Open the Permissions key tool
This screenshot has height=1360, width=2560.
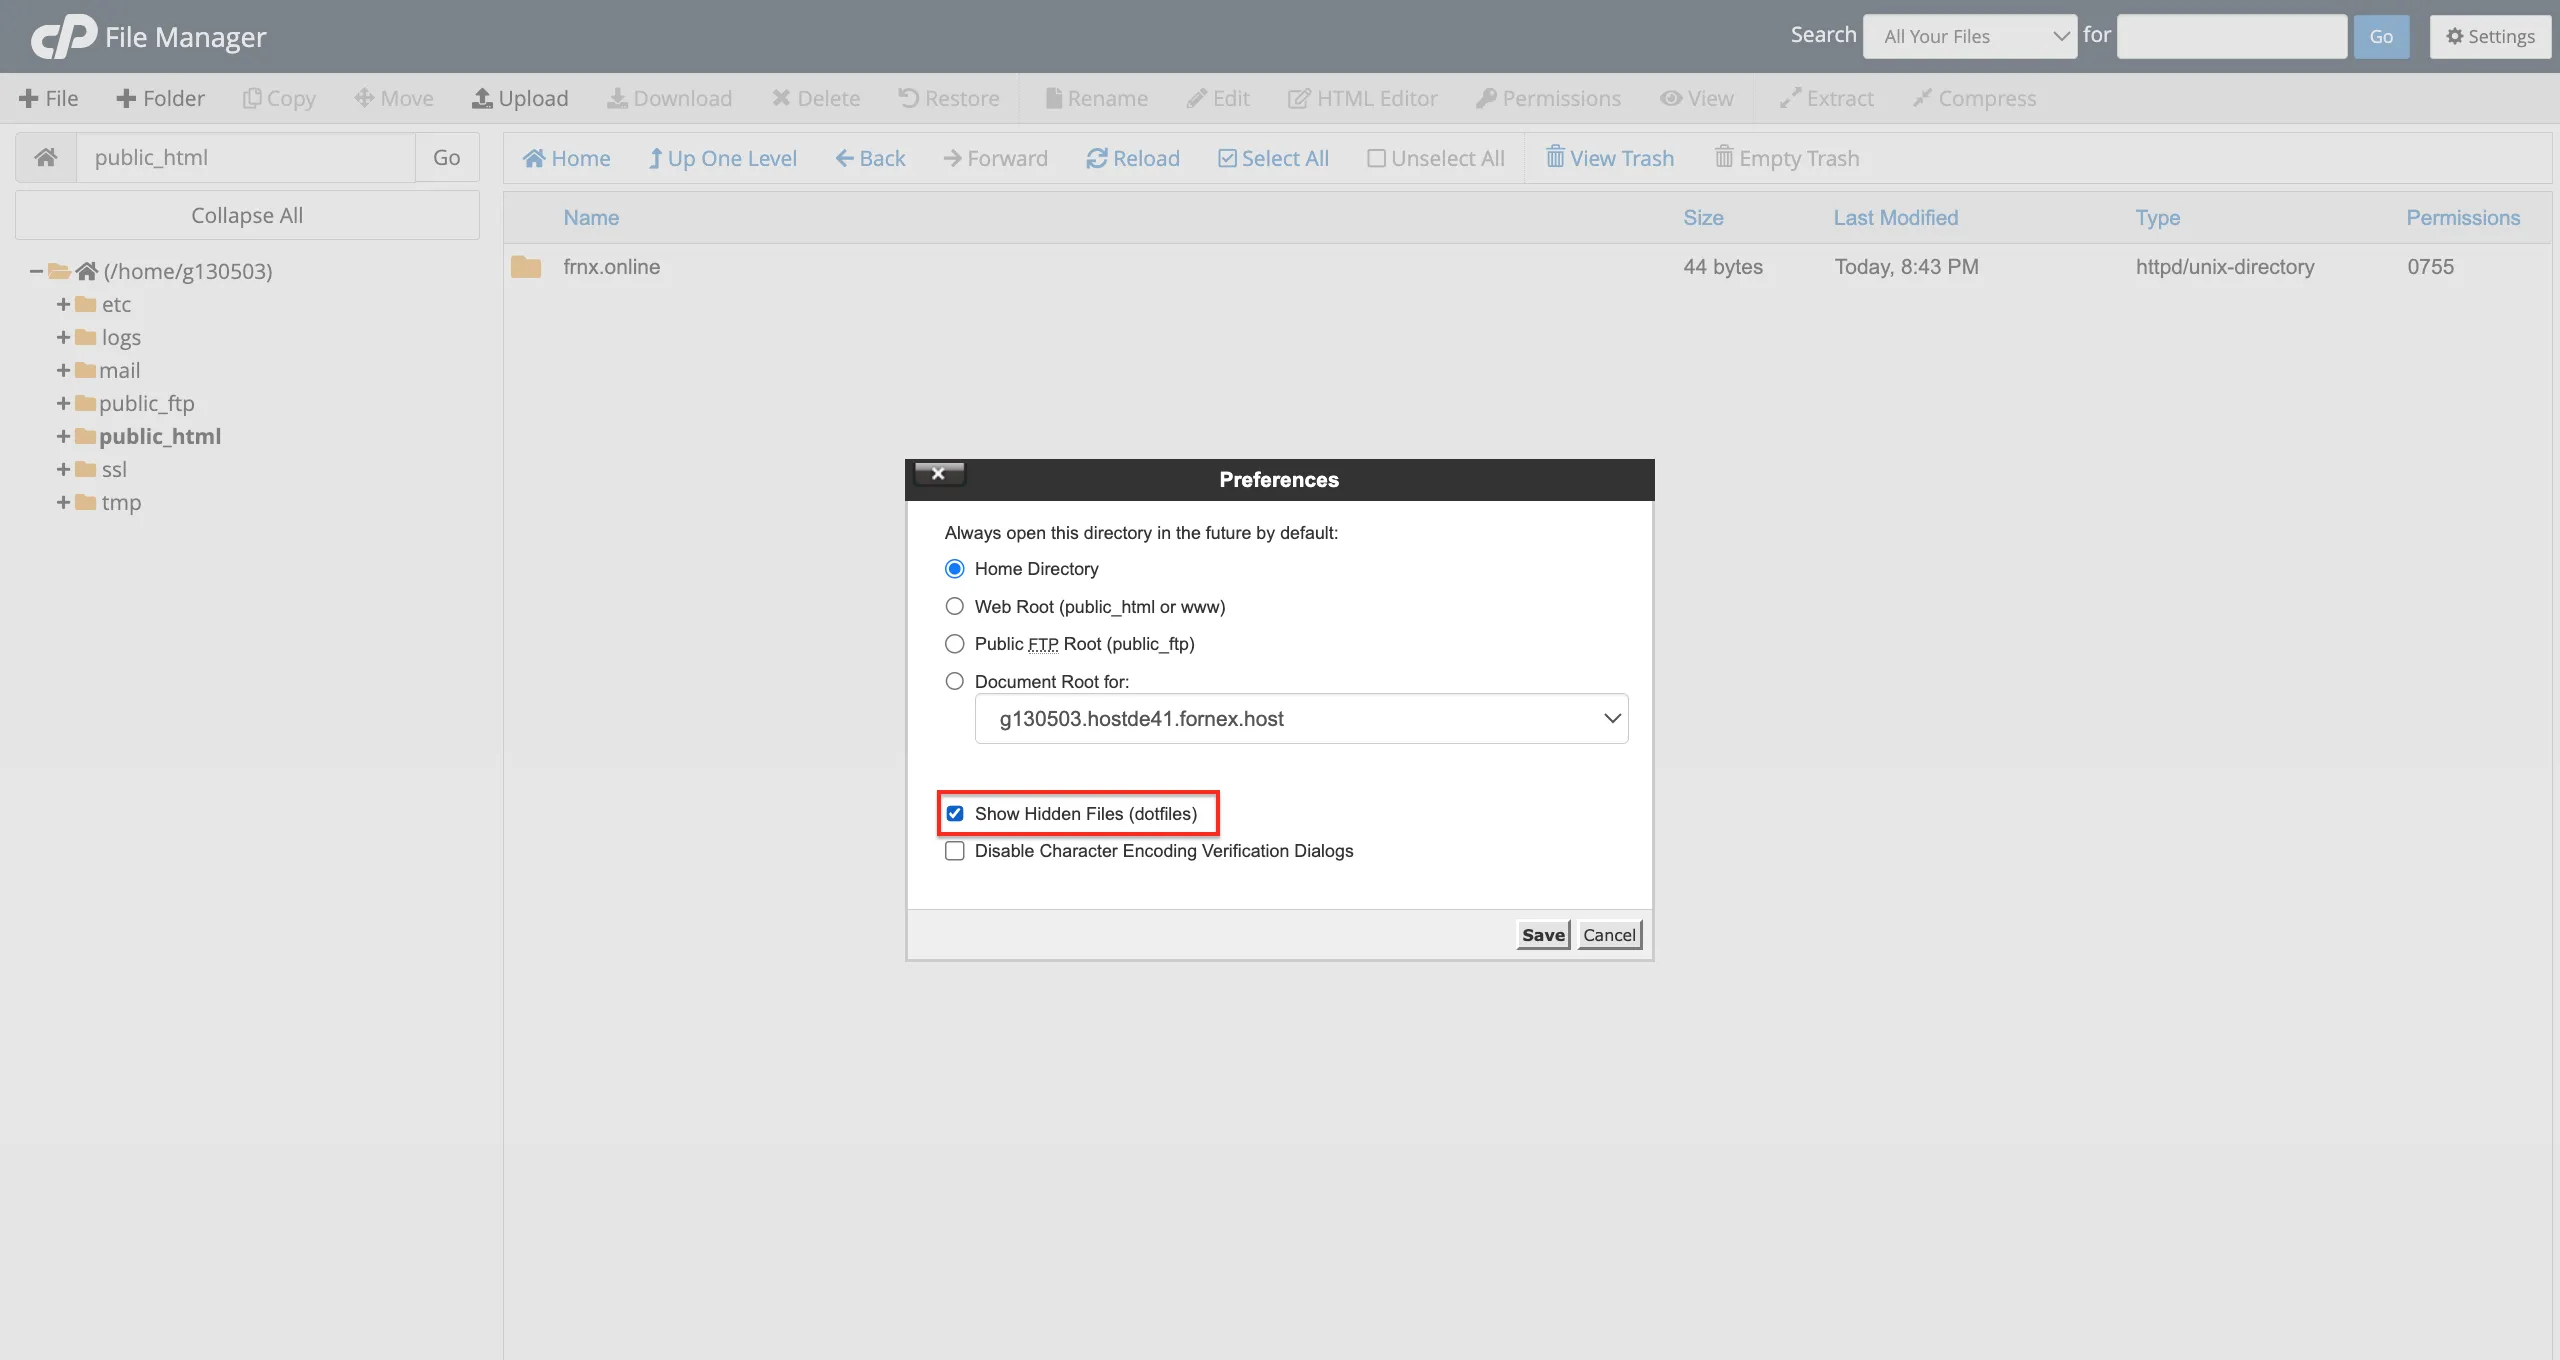(1549, 98)
